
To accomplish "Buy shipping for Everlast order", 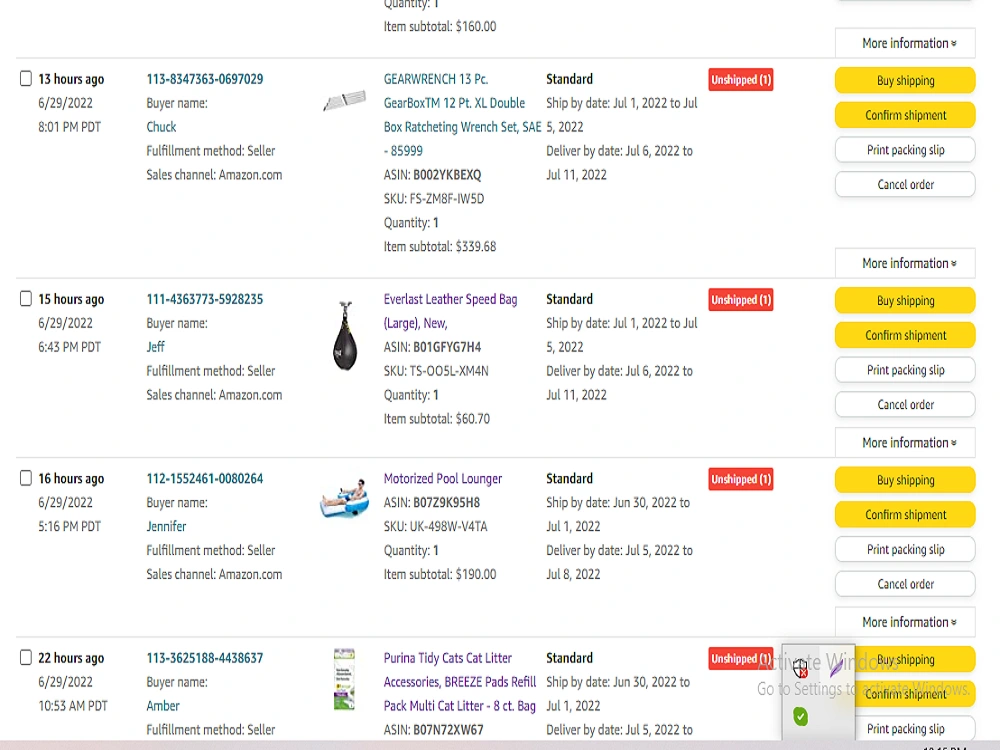I will pyautogui.click(x=905, y=300).
